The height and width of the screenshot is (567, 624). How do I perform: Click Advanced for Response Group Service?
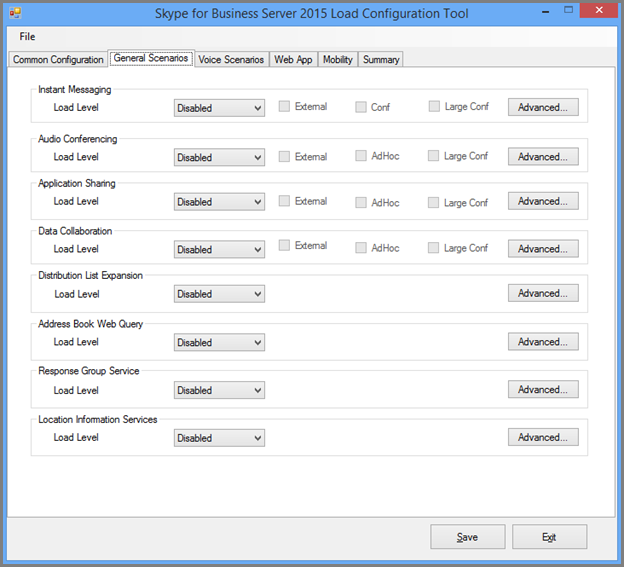[x=543, y=389]
